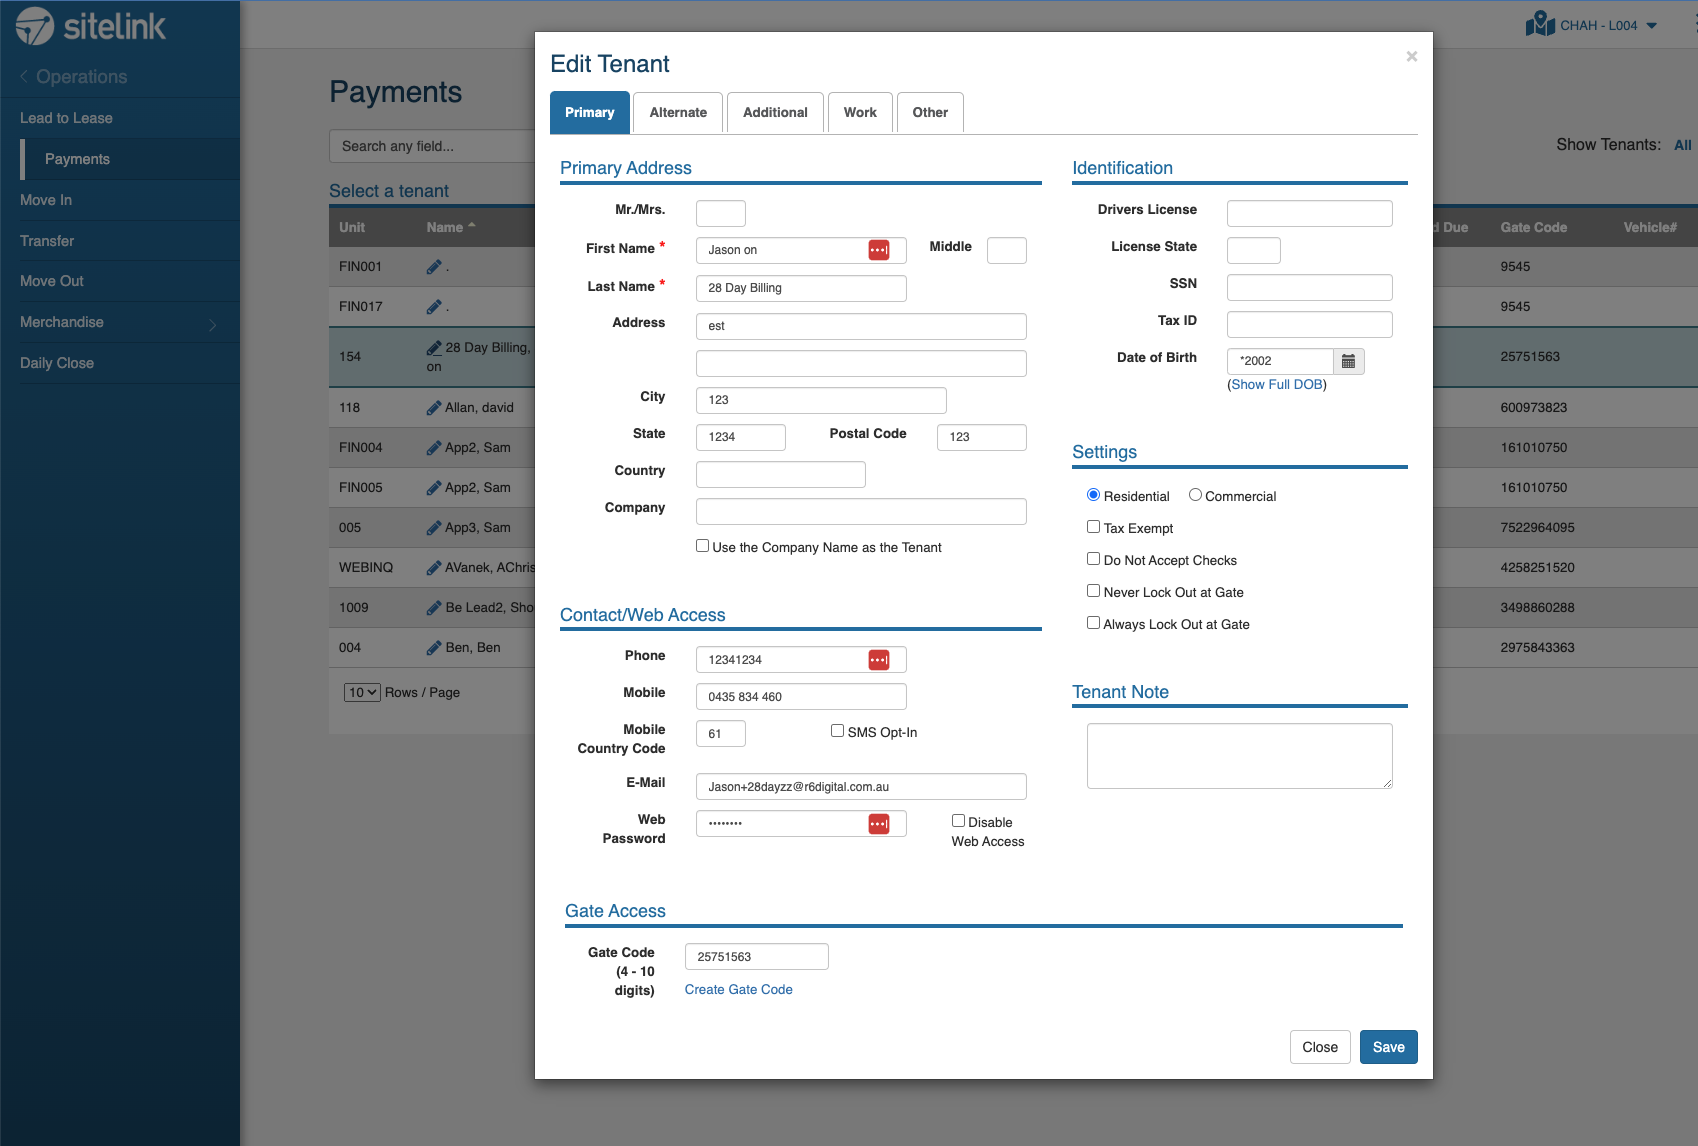Open the Work tab

click(859, 113)
